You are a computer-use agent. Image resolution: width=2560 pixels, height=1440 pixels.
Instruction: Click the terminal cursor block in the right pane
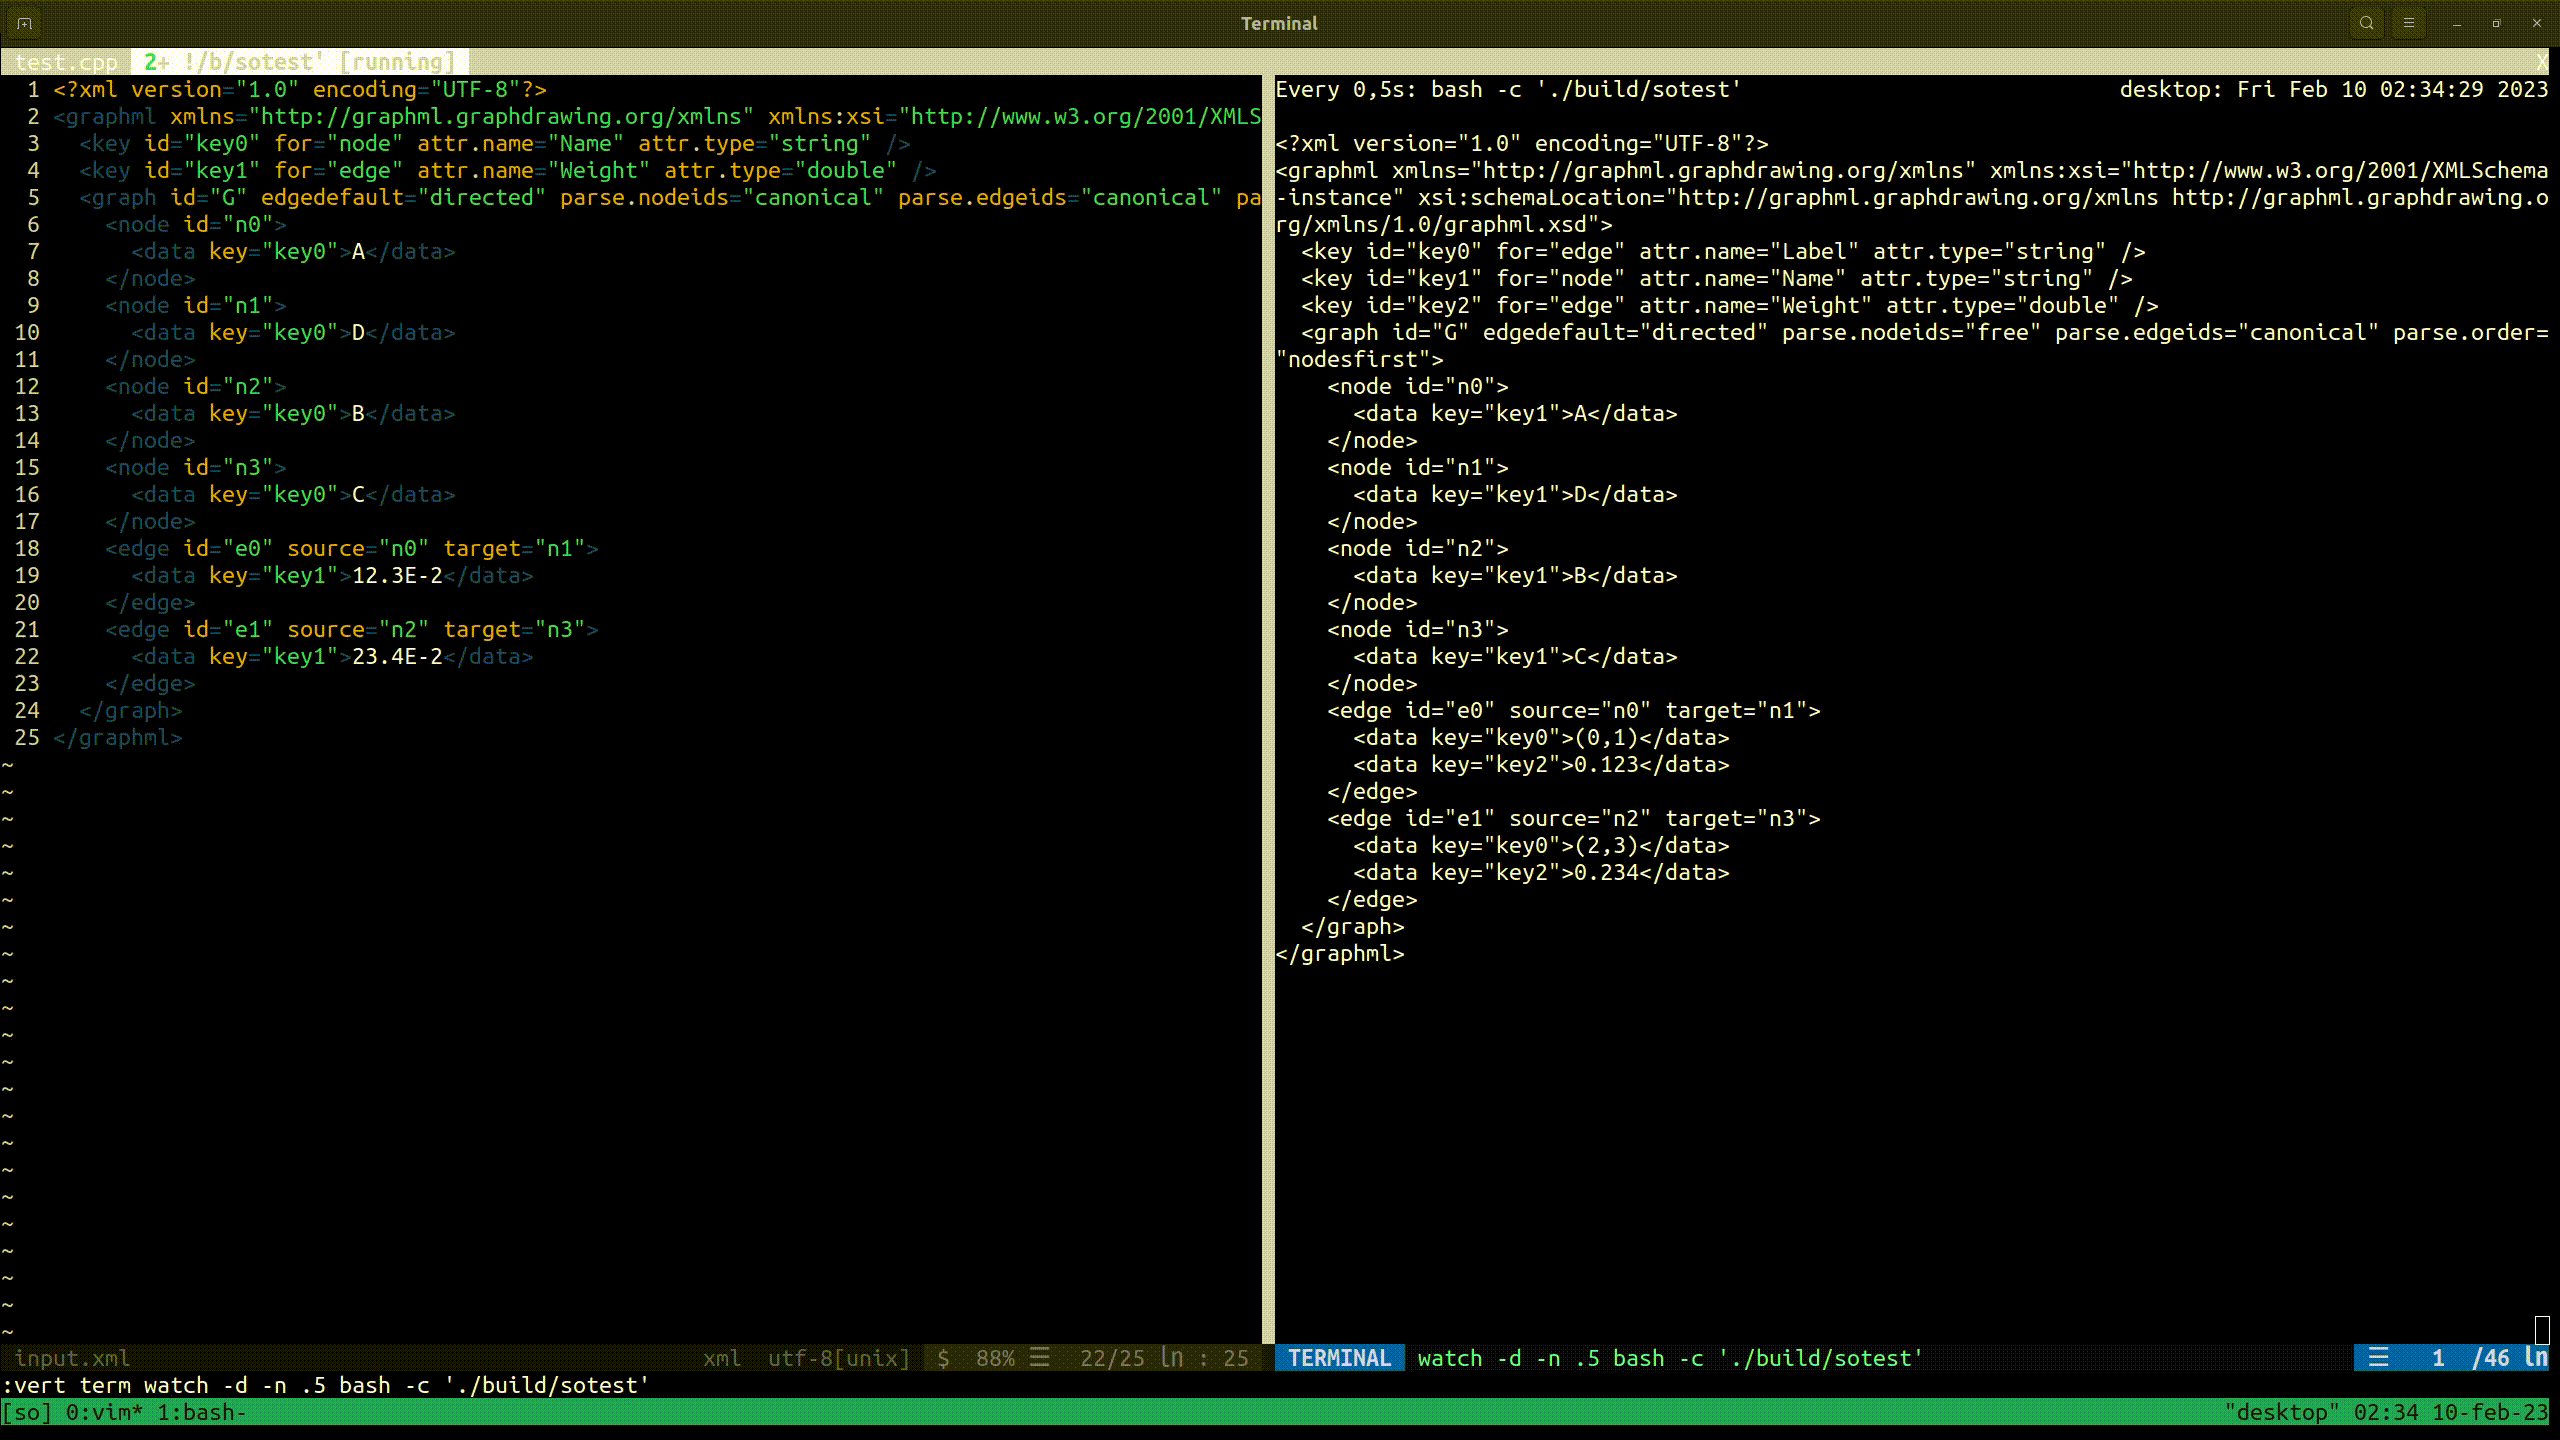(x=2541, y=1330)
